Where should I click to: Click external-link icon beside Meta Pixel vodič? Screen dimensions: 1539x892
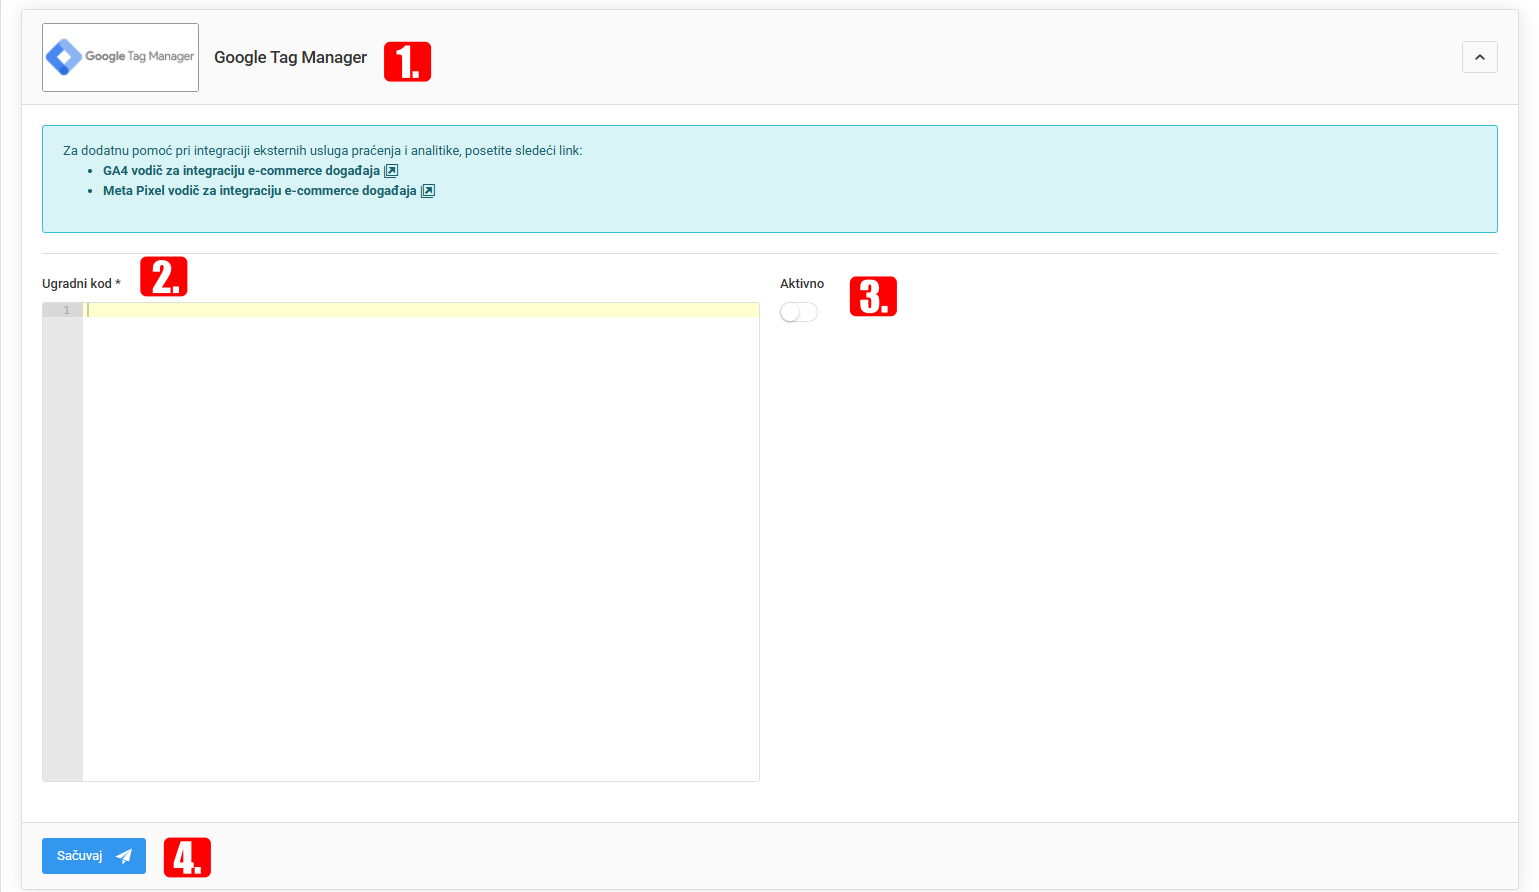pyautogui.click(x=428, y=191)
